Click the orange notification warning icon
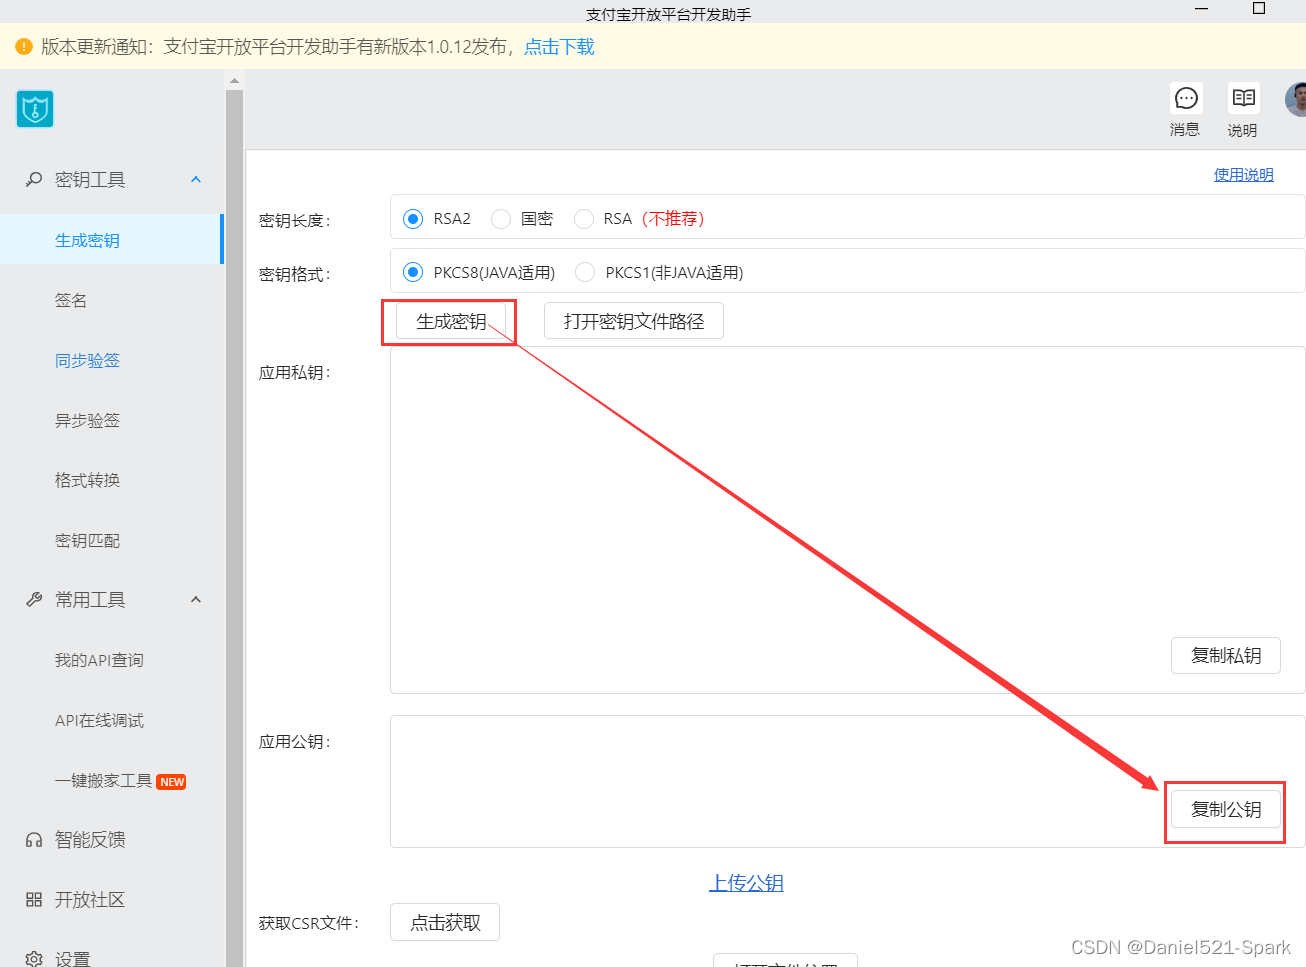 pyautogui.click(x=24, y=47)
